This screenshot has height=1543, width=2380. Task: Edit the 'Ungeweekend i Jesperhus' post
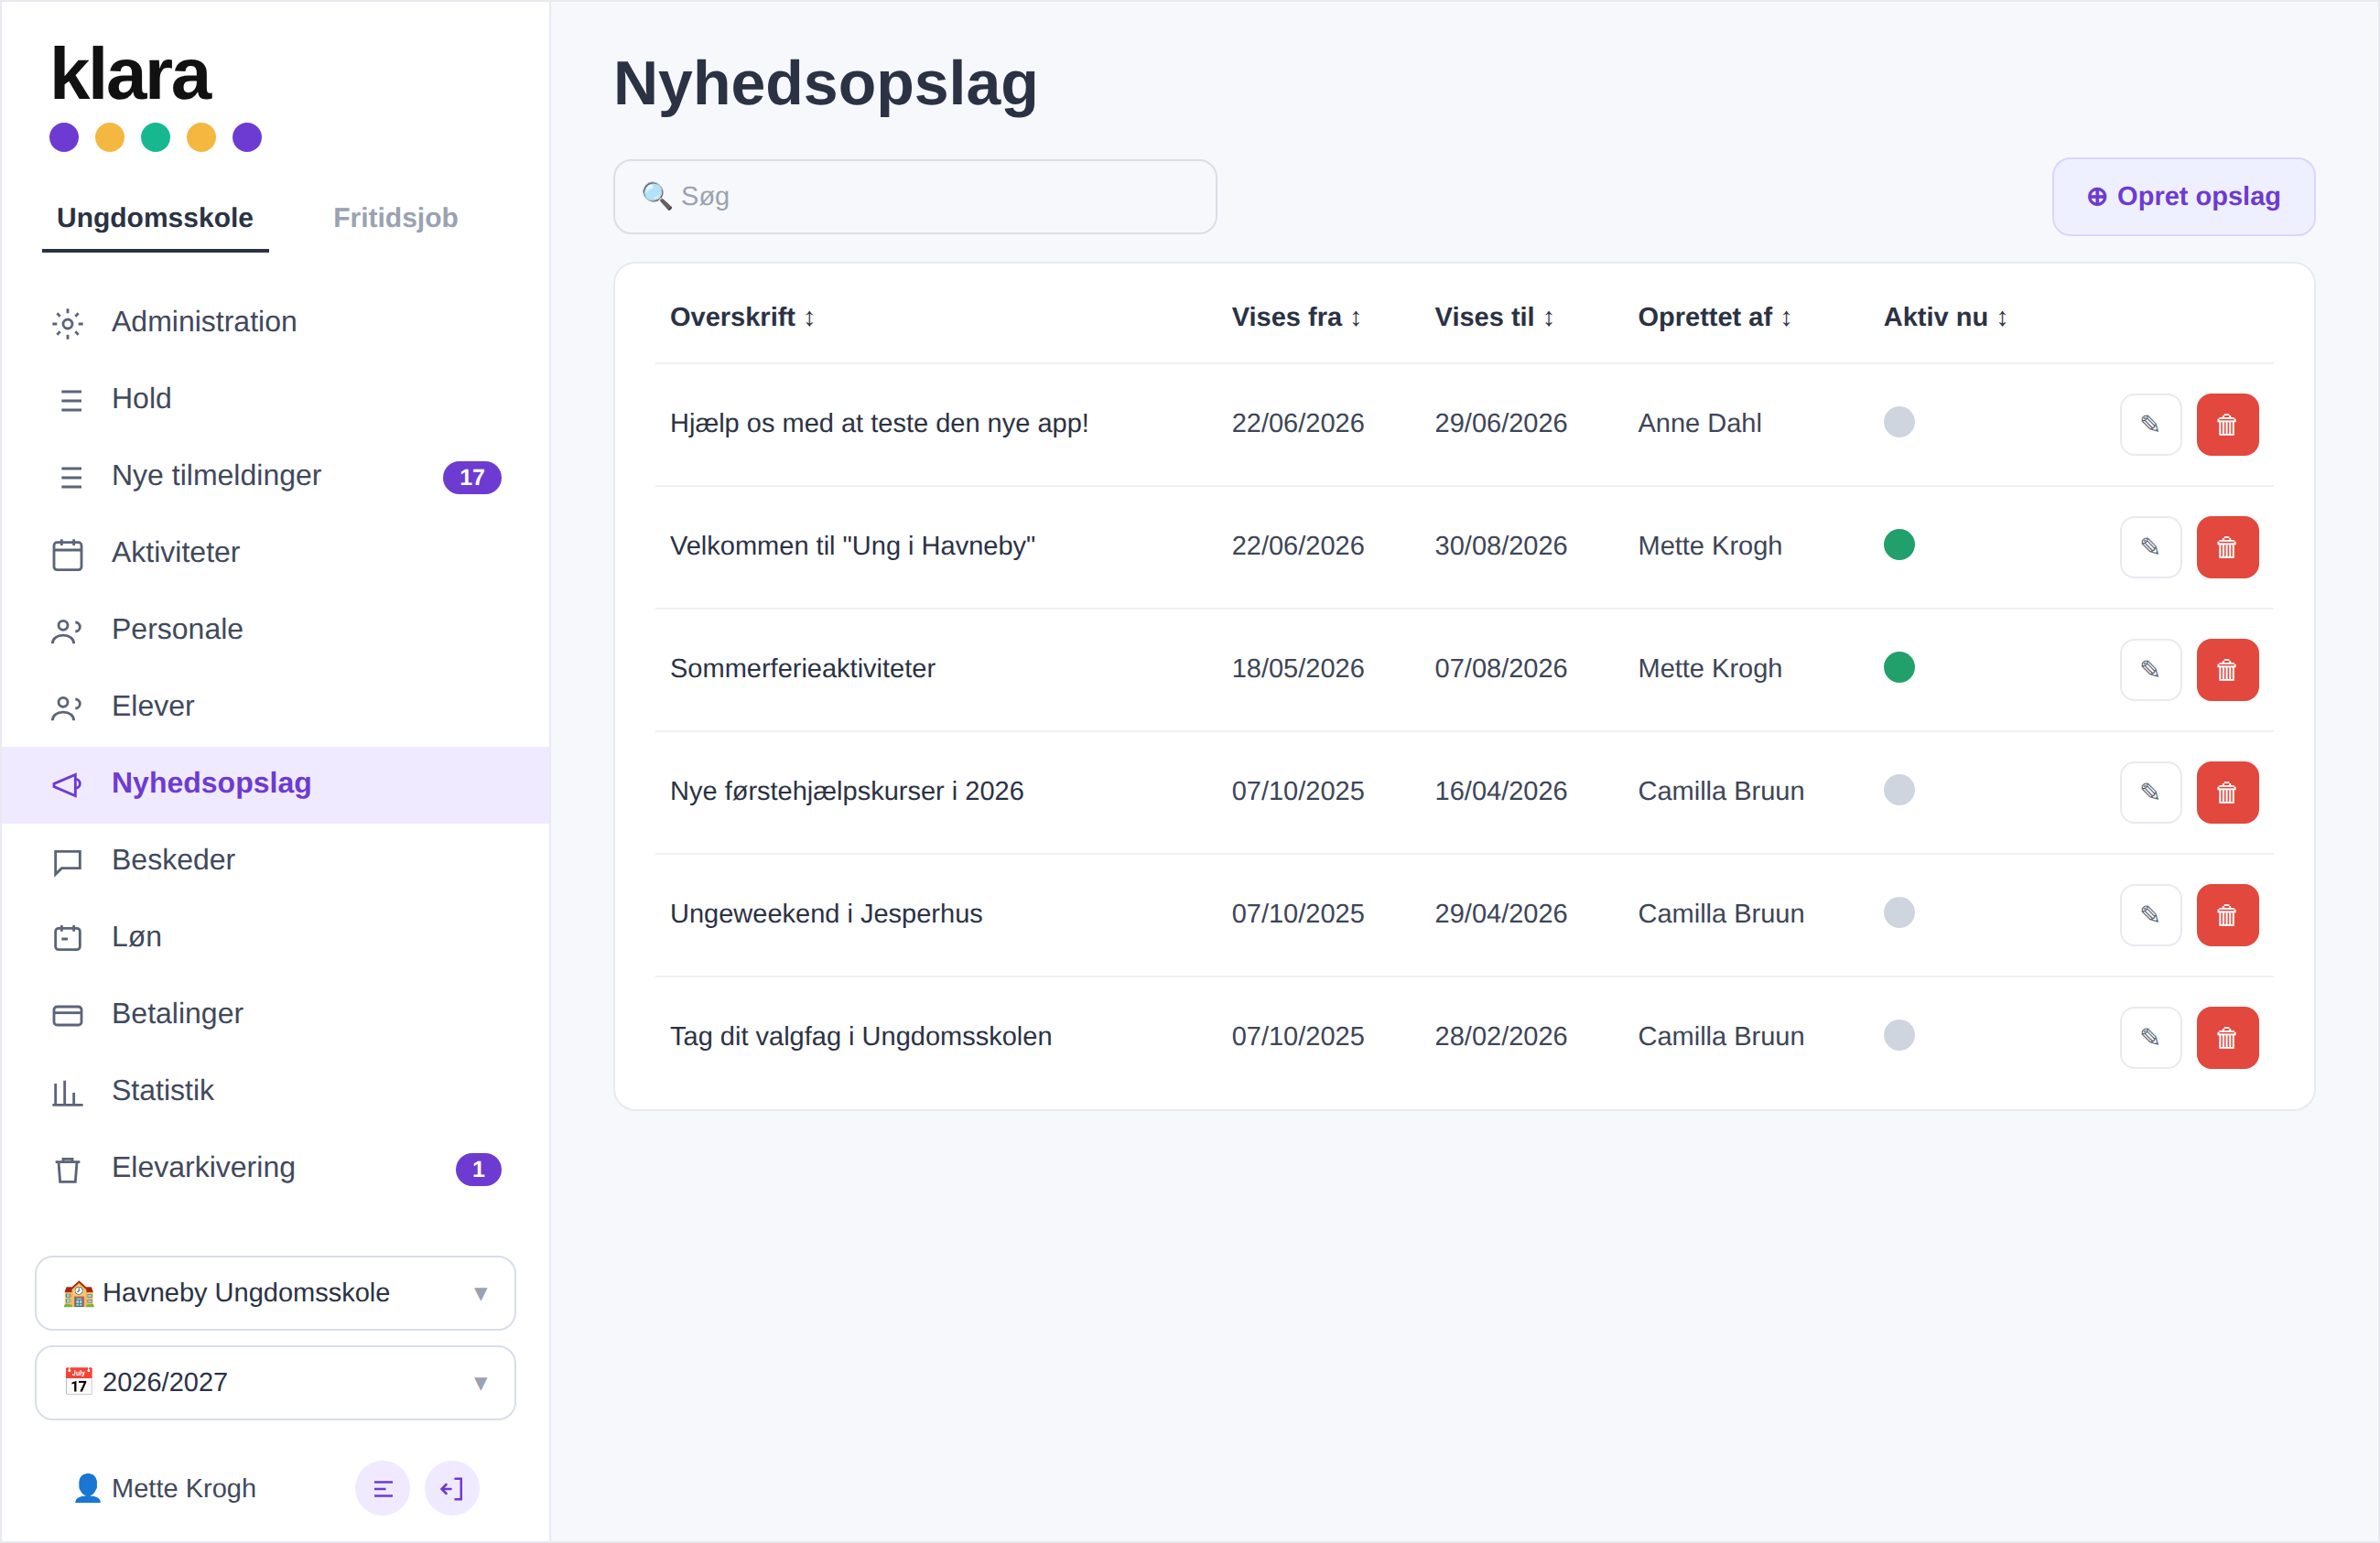click(x=2150, y=915)
